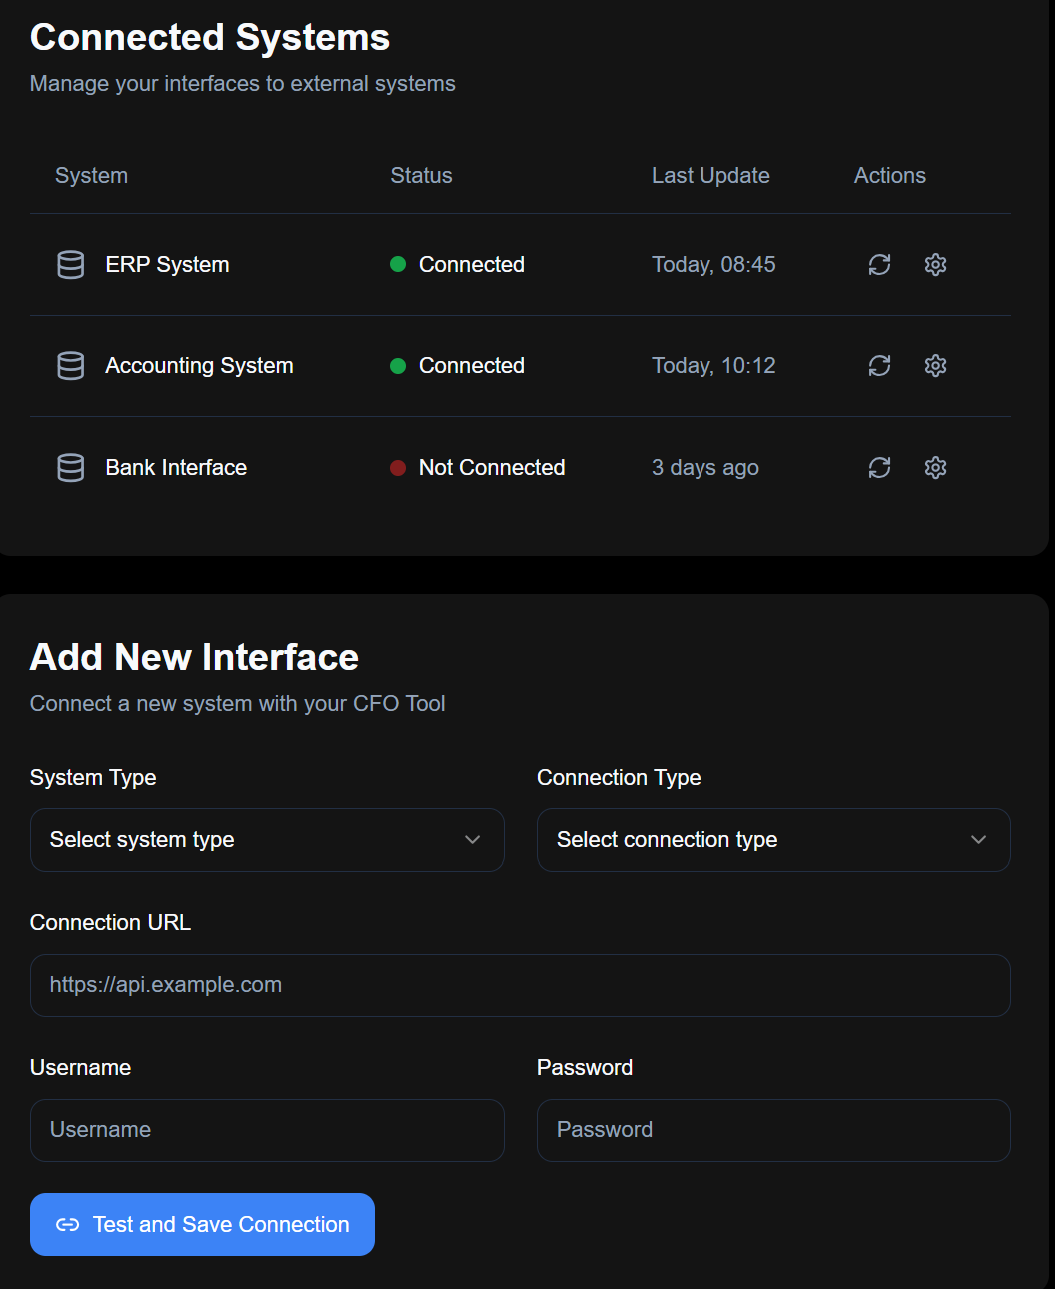Open the Connection Type dropdown
The width and height of the screenshot is (1055, 1289).
pyautogui.click(x=773, y=840)
